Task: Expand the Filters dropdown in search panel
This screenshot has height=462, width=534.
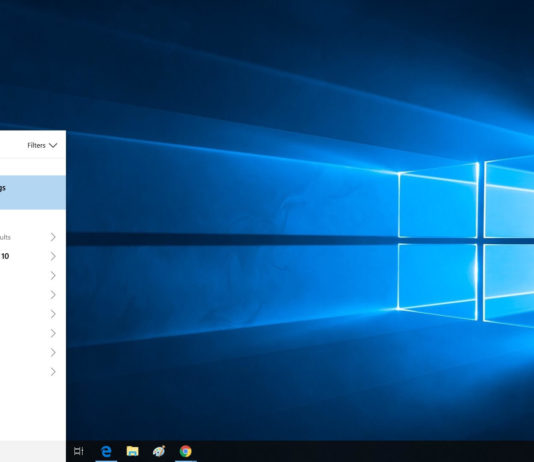Action: point(42,145)
